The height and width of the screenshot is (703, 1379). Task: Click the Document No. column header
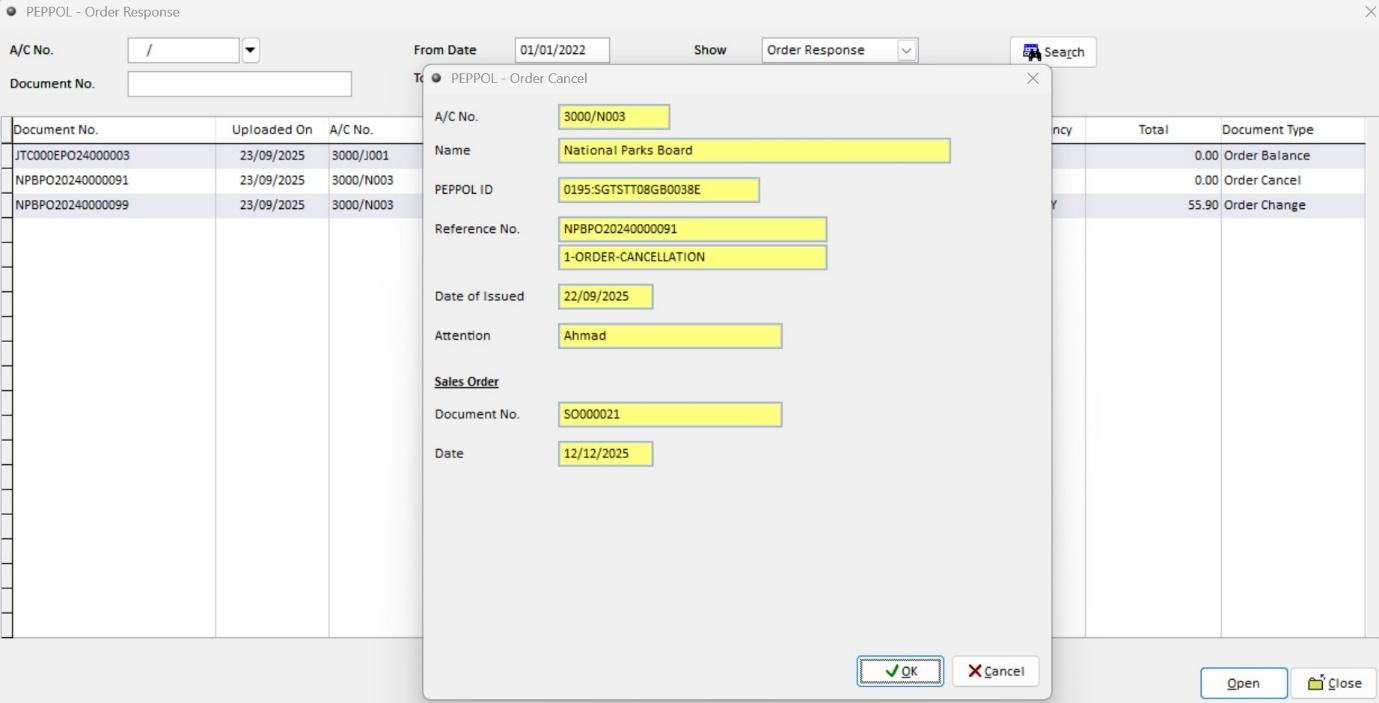pyautogui.click(x=113, y=130)
